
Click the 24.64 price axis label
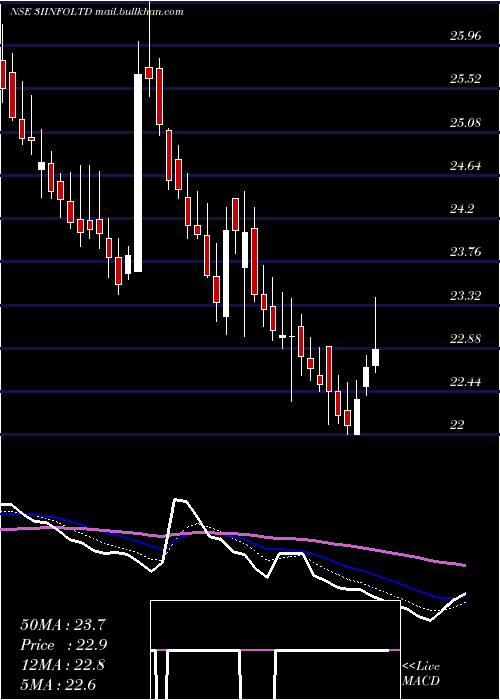tap(466, 166)
